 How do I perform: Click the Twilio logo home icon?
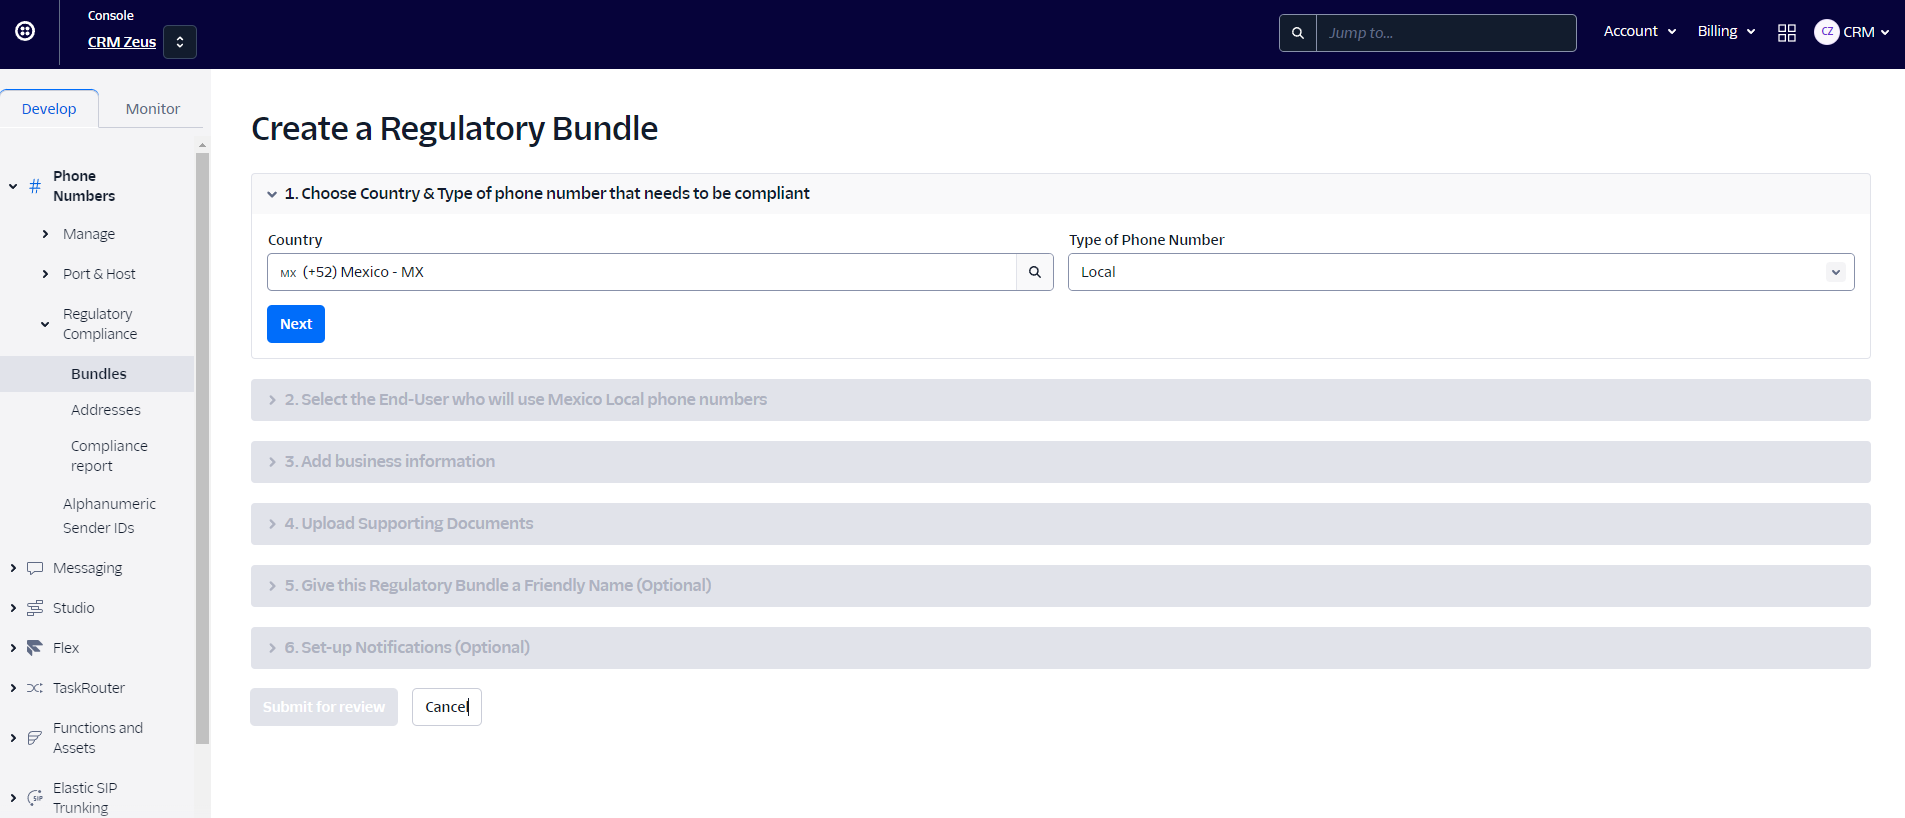click(25, 31)
